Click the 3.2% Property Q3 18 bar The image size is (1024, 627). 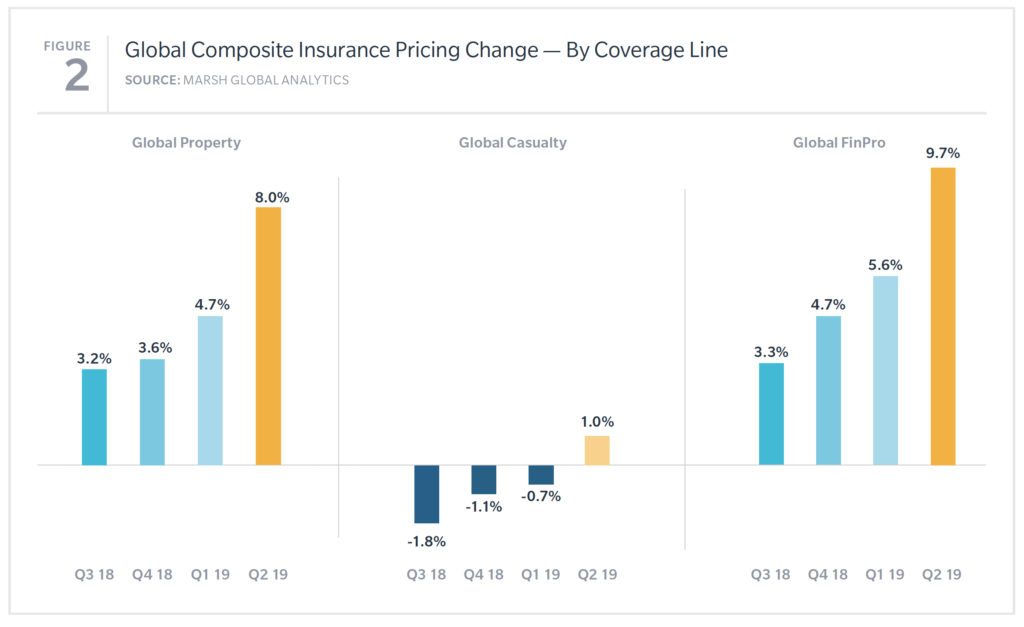[x=94, y=417]
